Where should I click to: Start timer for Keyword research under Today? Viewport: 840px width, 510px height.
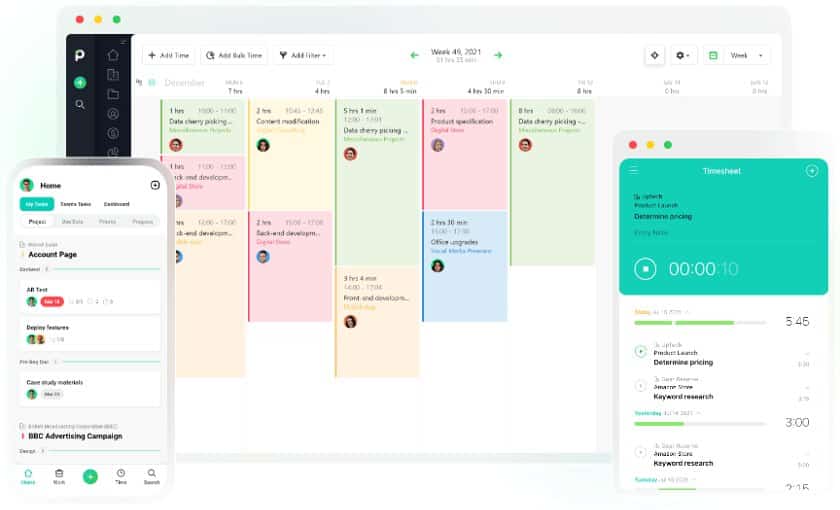(x=640, y=386)
